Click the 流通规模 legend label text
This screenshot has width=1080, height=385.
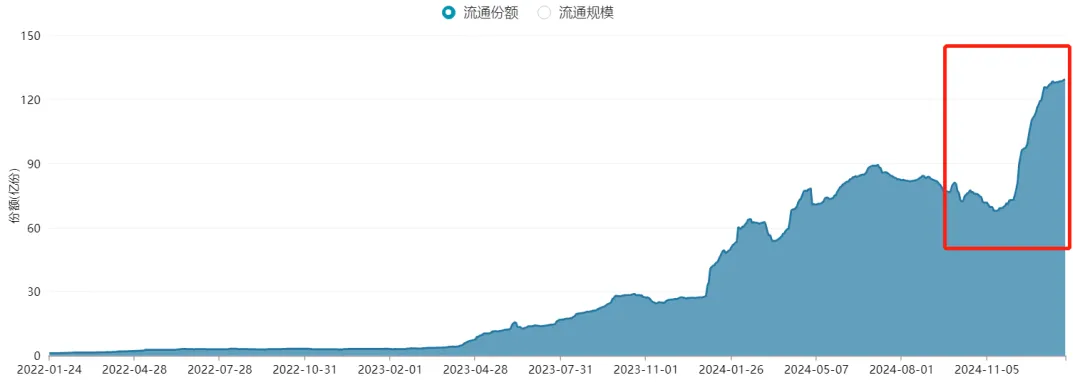click(585, 12)
